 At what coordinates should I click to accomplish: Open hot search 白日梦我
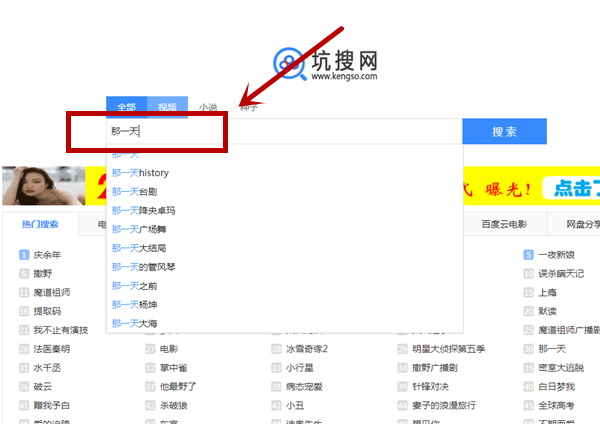point(557,386)
